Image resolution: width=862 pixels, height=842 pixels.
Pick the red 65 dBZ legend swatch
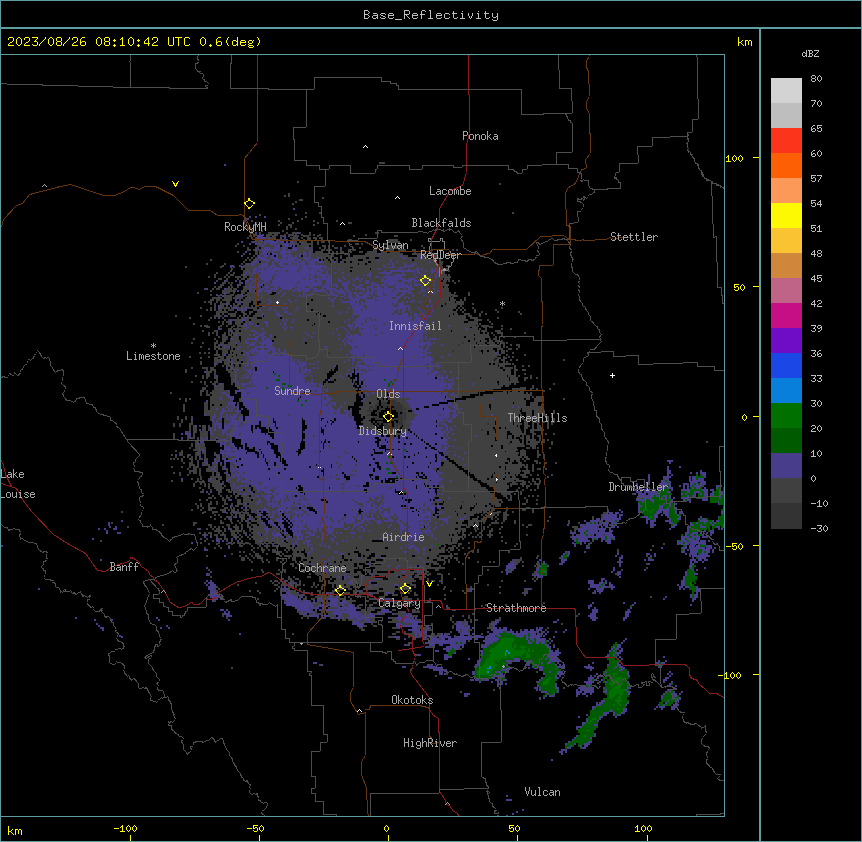point(786,140)
